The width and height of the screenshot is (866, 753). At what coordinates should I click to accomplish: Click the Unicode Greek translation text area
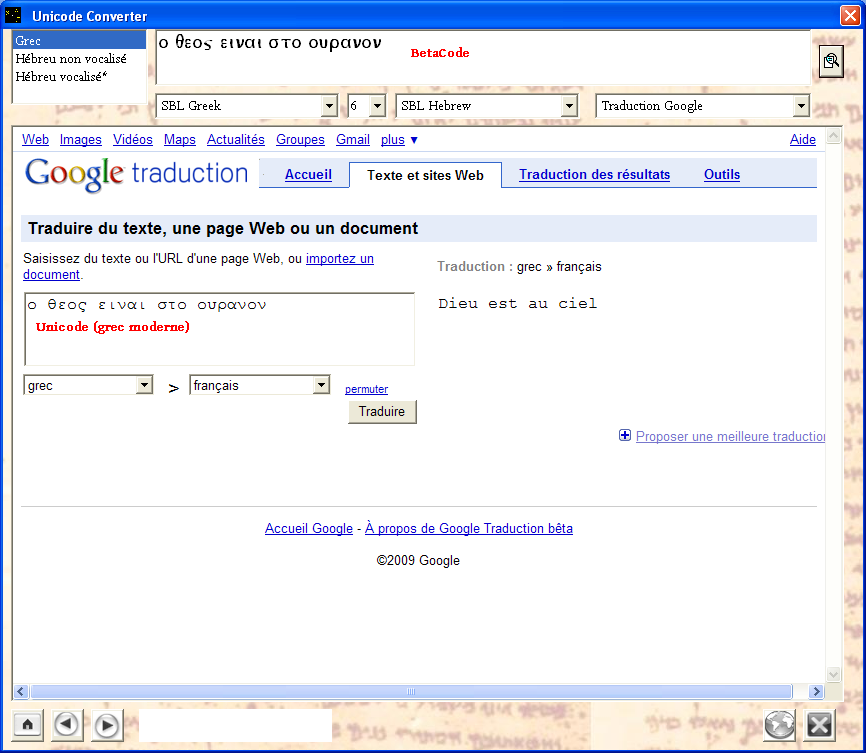pos(219,329)
